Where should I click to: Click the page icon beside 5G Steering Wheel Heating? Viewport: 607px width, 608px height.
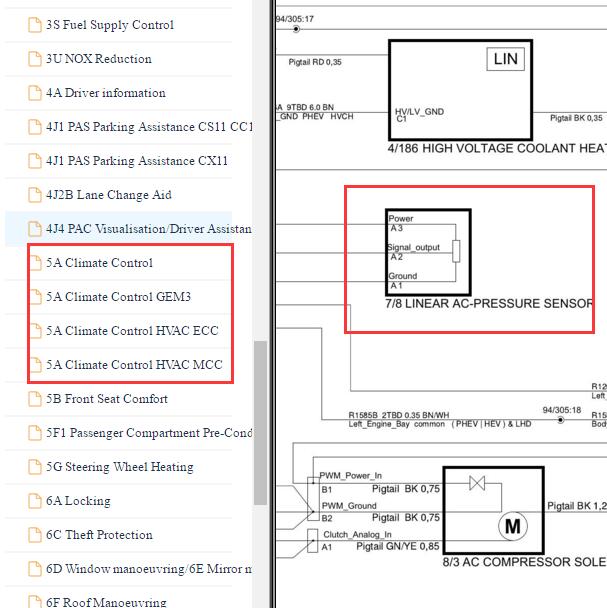(35, 467)
